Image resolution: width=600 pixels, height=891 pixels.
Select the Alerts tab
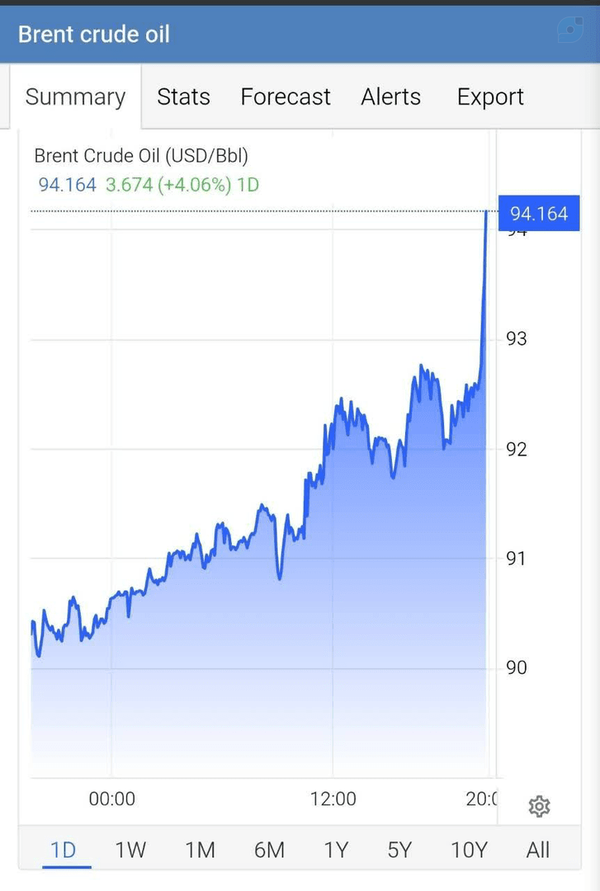391,97
